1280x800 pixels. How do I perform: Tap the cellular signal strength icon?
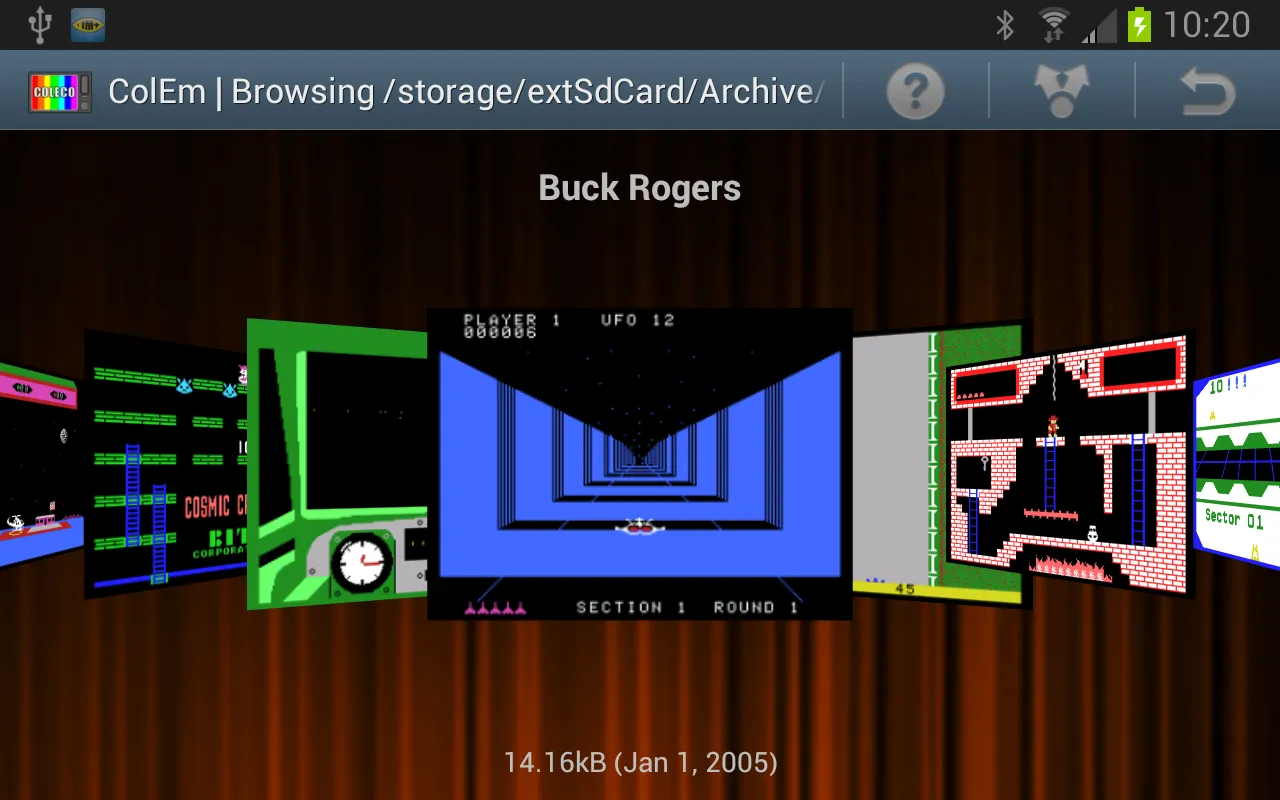1099,25
